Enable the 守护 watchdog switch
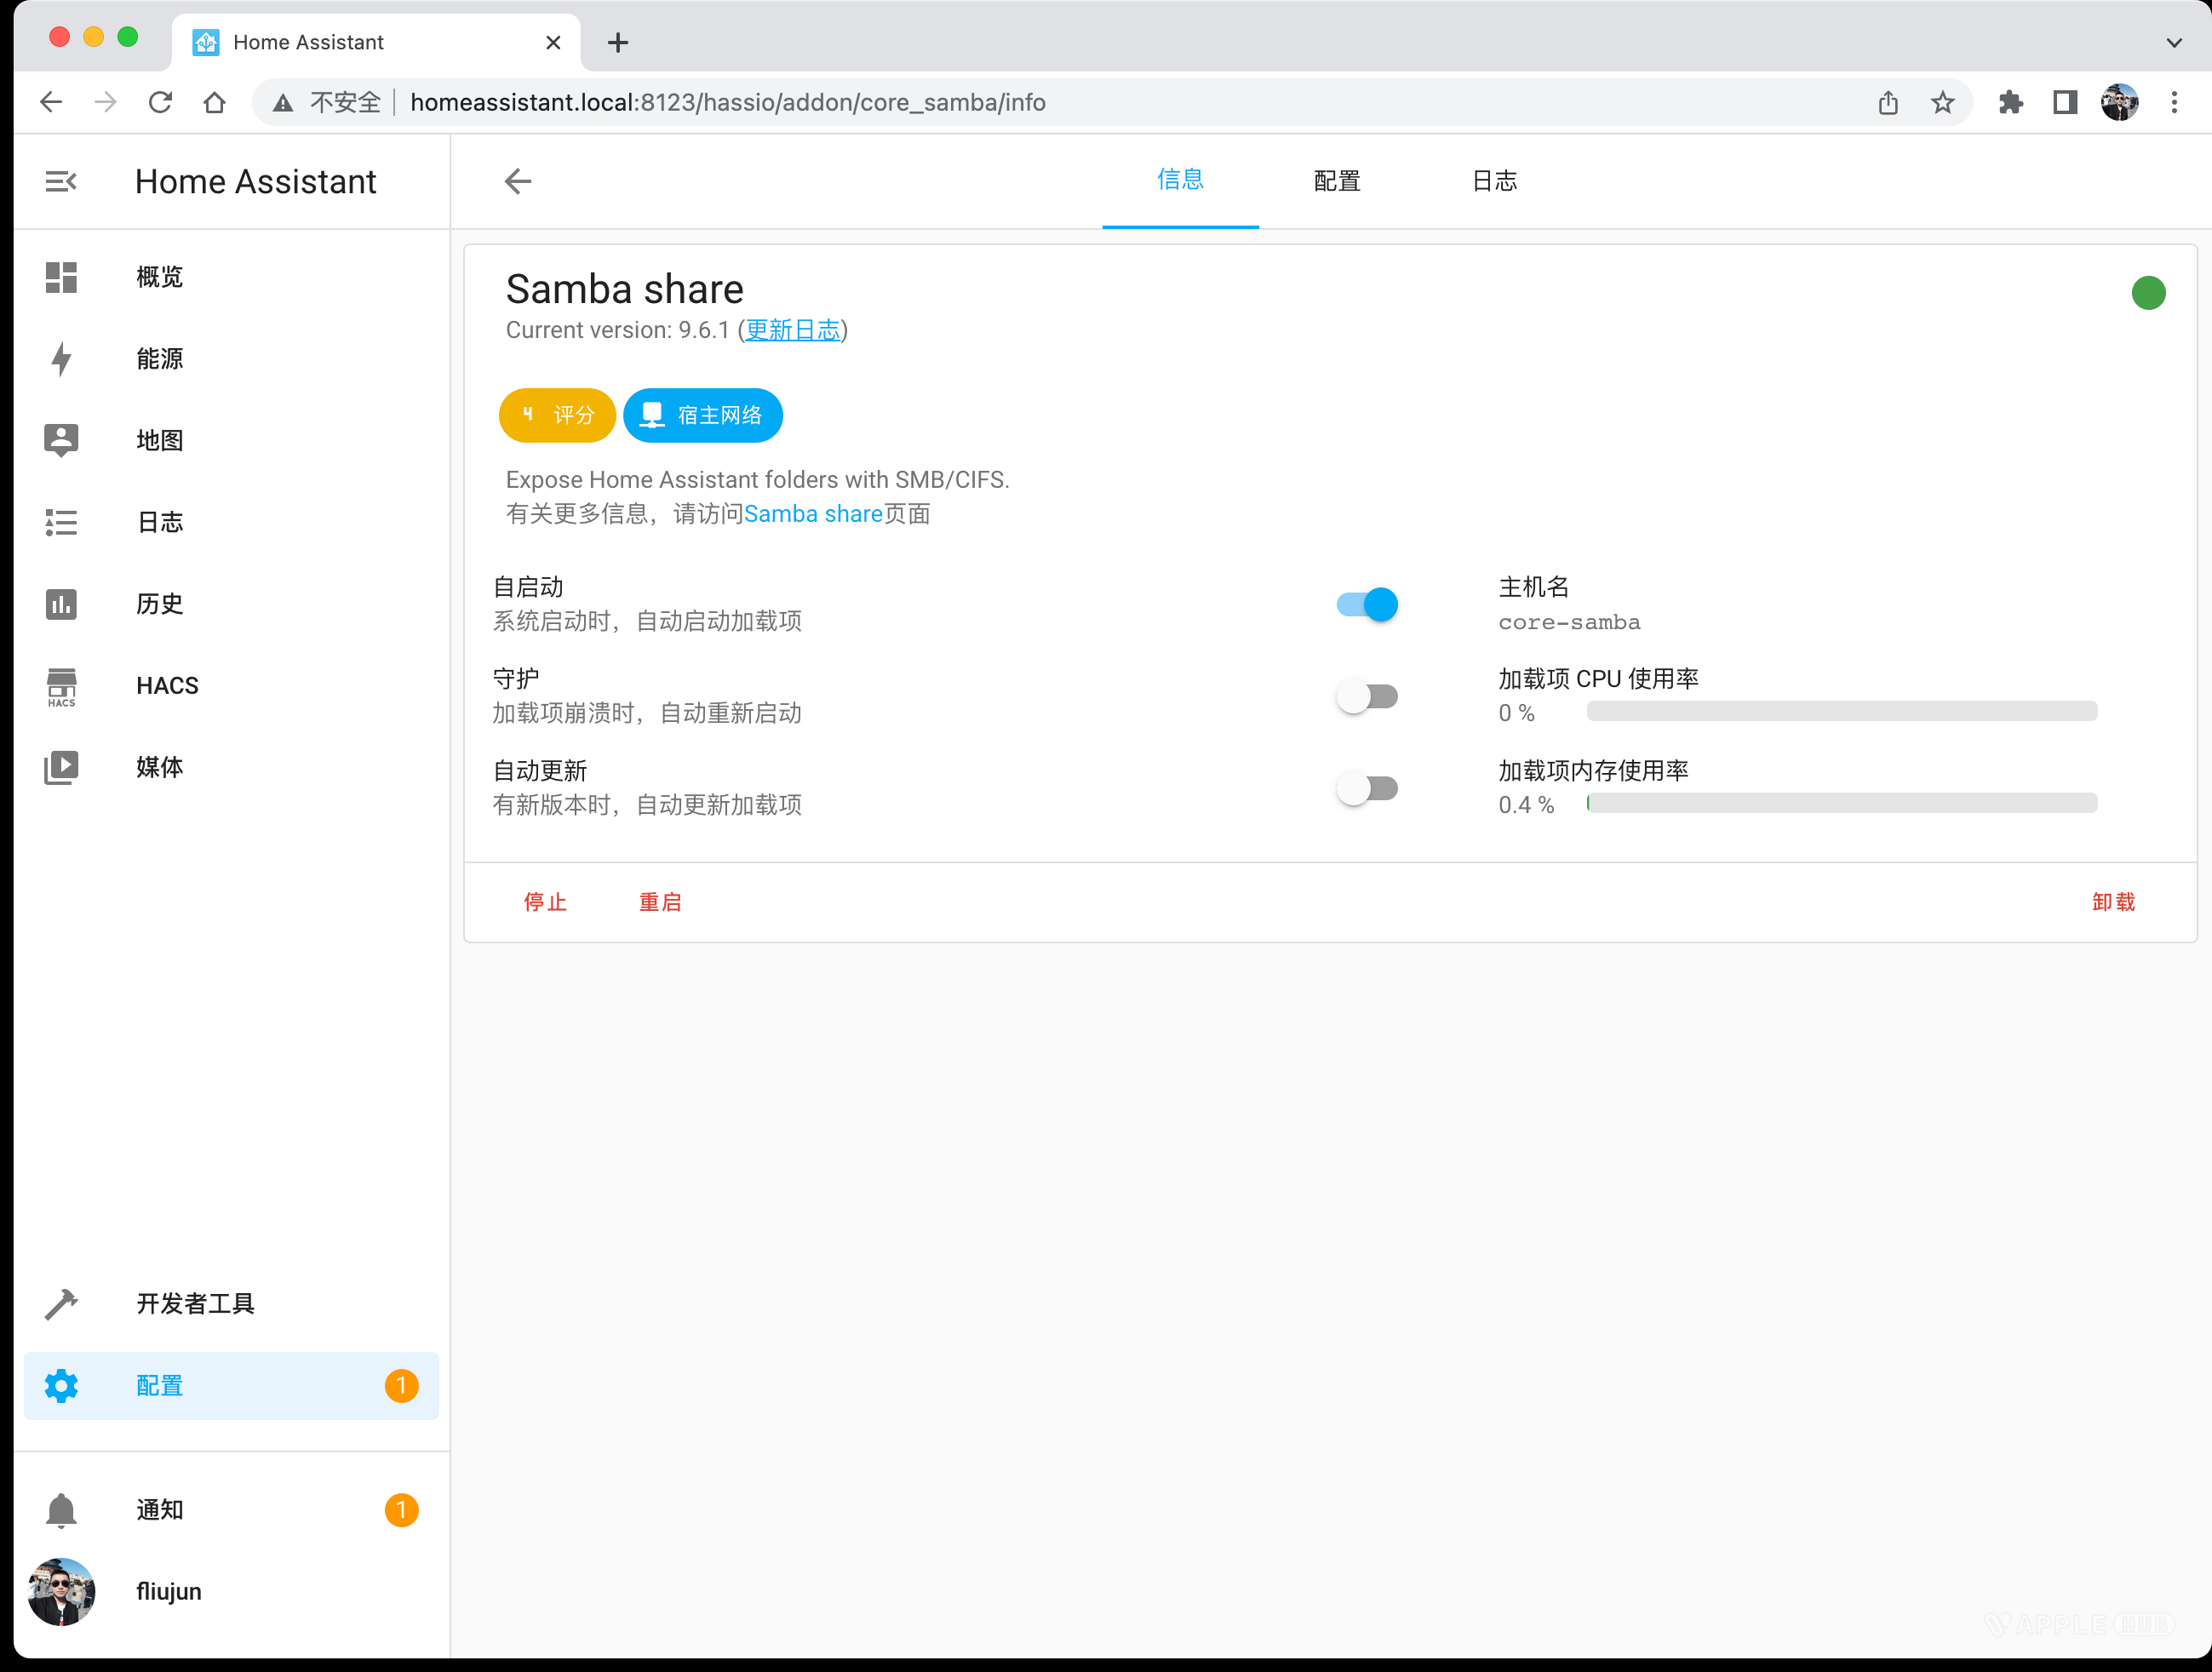2212x1672 pixels. [1367, 695]
